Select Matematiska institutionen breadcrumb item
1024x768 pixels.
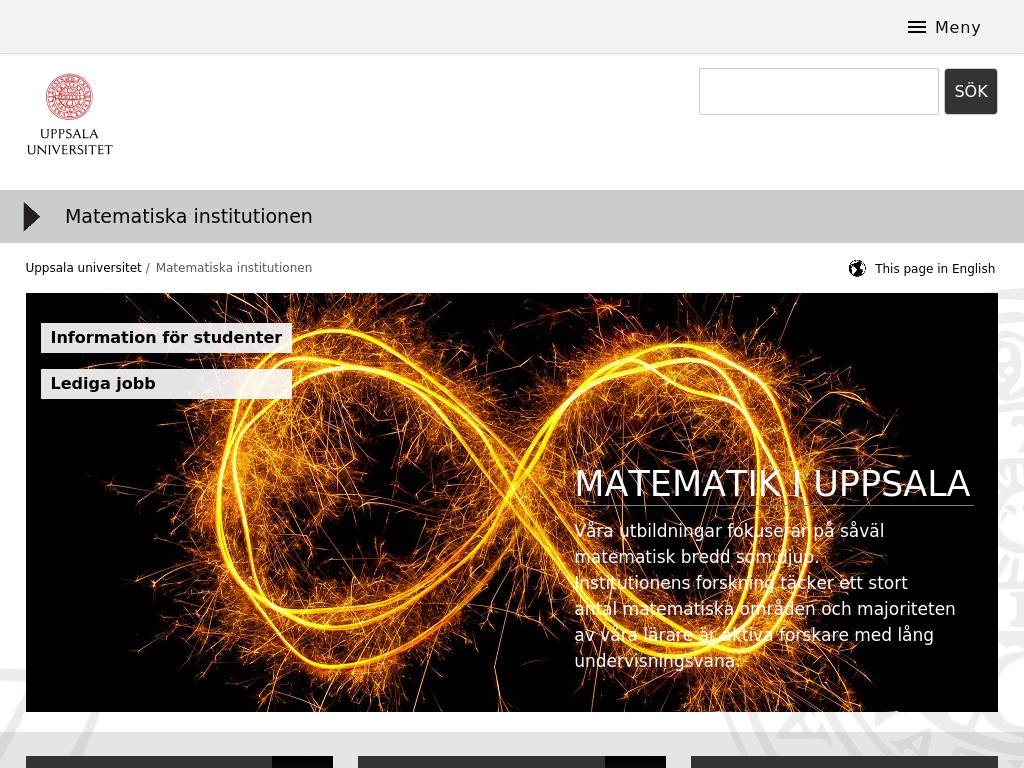point(233,268)
